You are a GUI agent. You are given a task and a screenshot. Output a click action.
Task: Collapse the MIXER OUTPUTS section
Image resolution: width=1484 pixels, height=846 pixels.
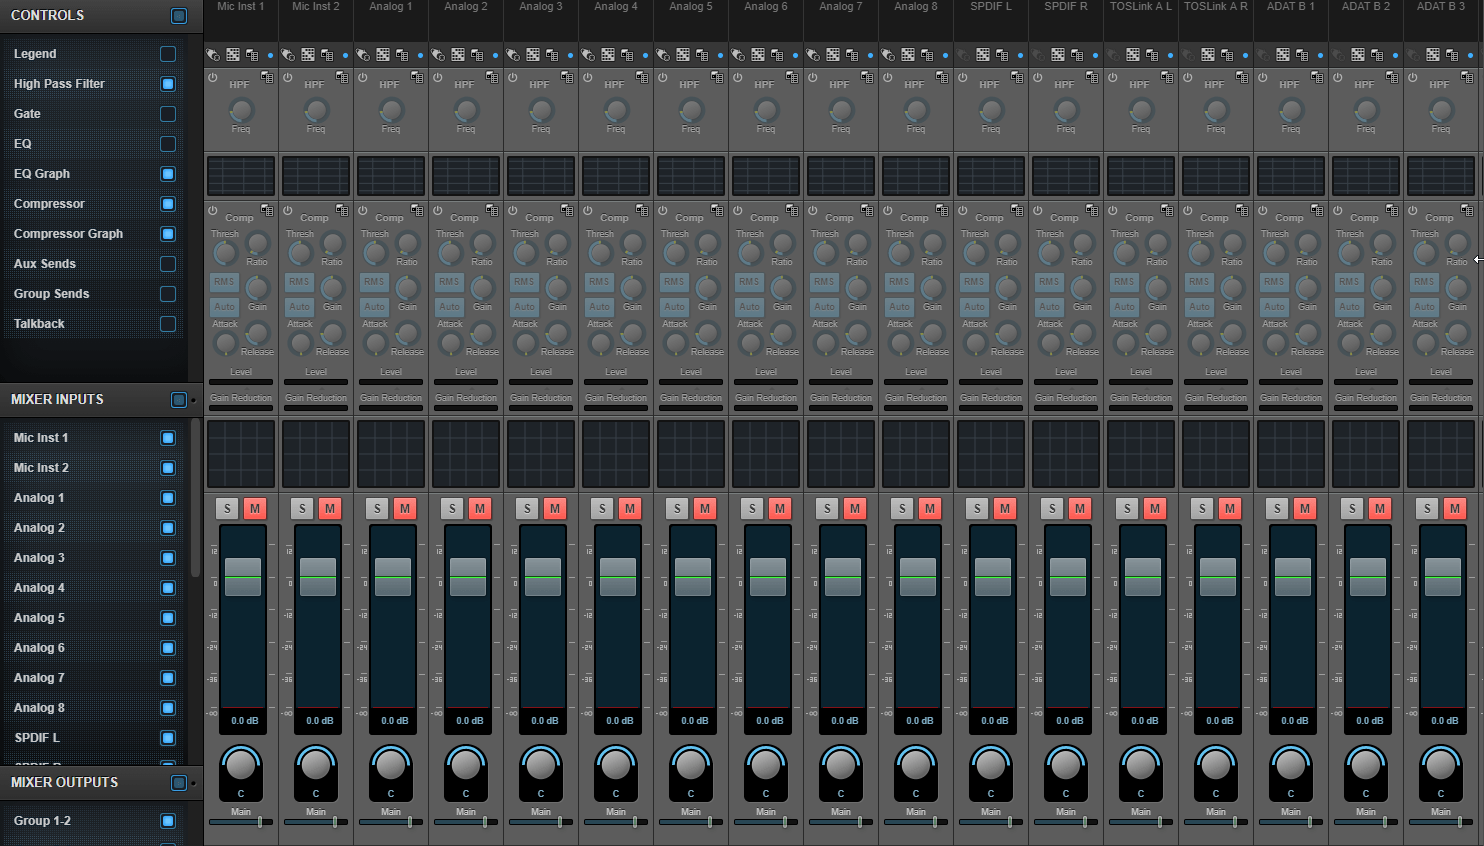point(178,783)
